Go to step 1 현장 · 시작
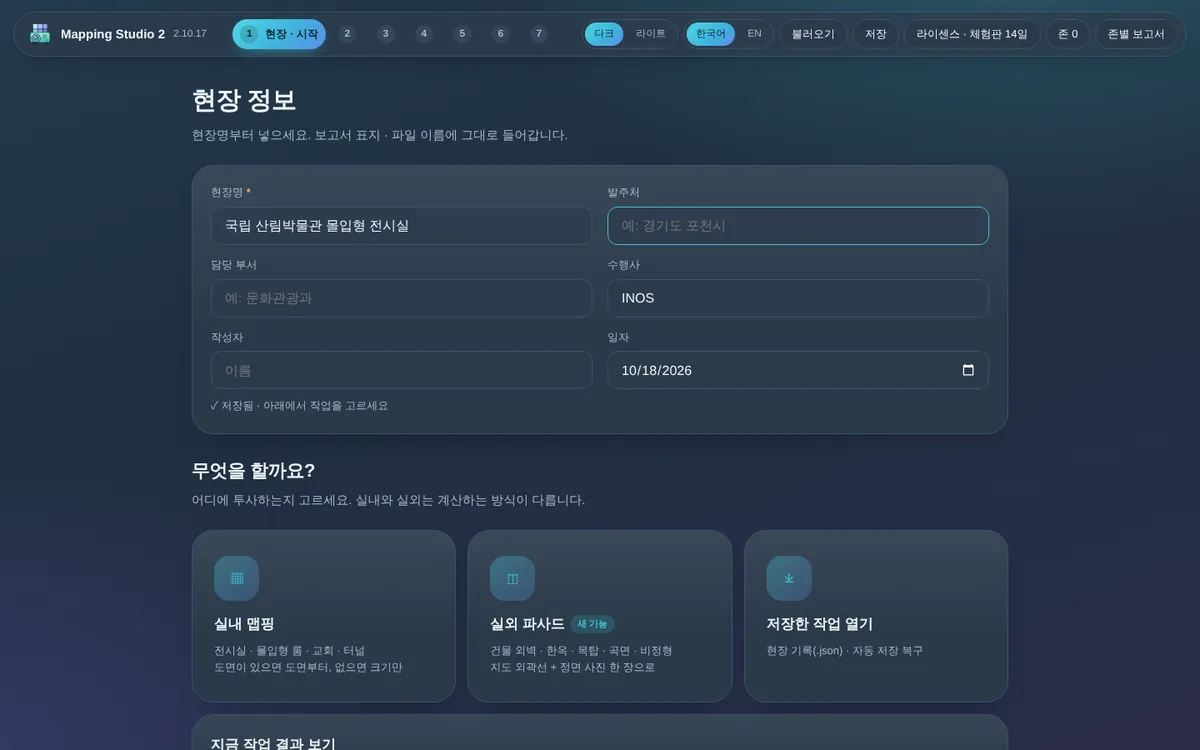 (279, 34)
